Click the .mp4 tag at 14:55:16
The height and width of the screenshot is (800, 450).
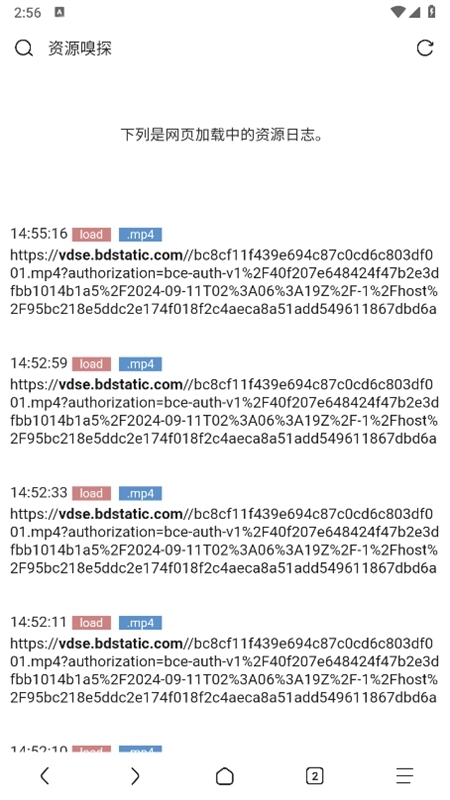(140, 235)
